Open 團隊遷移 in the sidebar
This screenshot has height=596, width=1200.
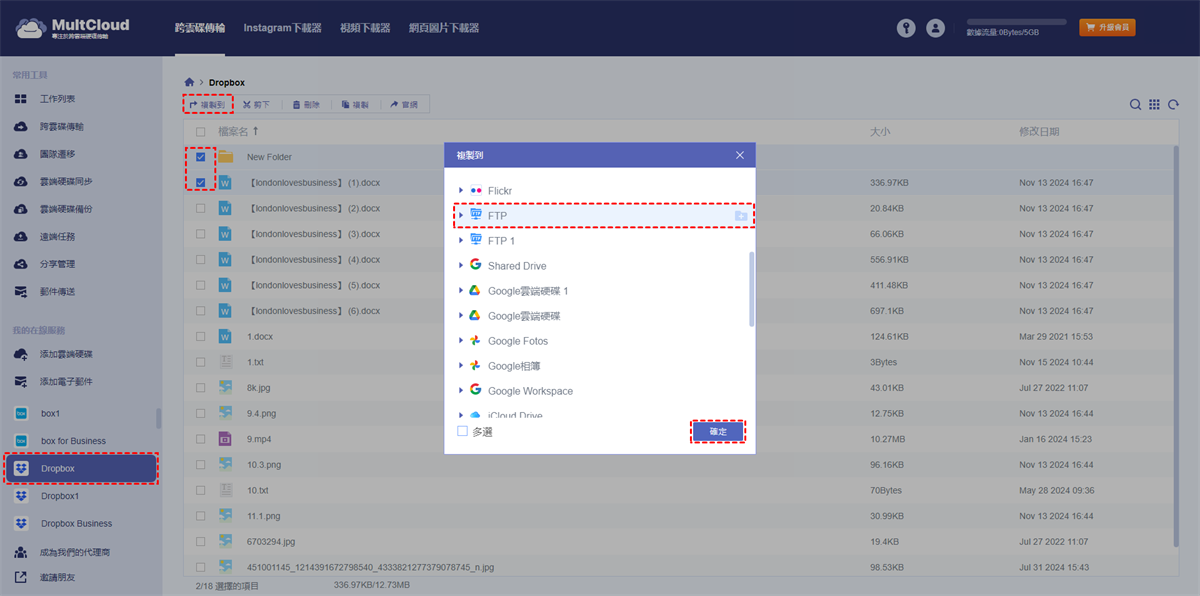(x=57, y=154)
